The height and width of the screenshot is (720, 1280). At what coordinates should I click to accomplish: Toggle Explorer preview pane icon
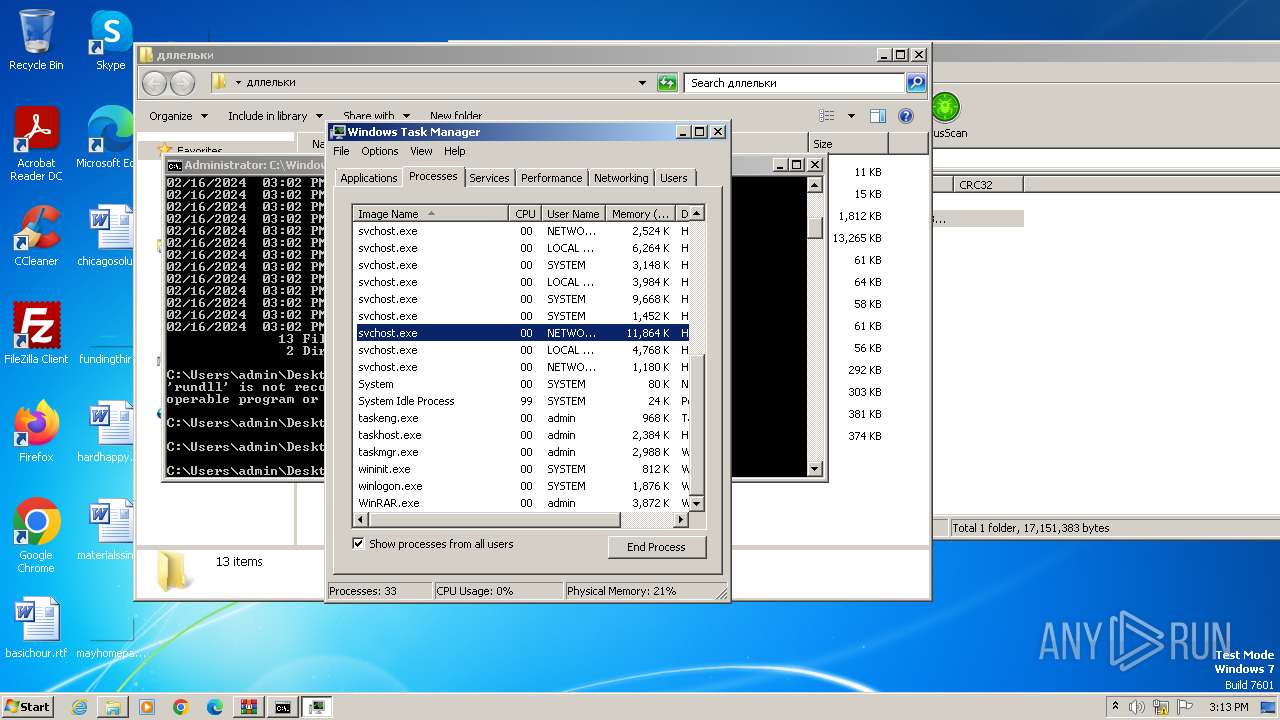(878, 116)
